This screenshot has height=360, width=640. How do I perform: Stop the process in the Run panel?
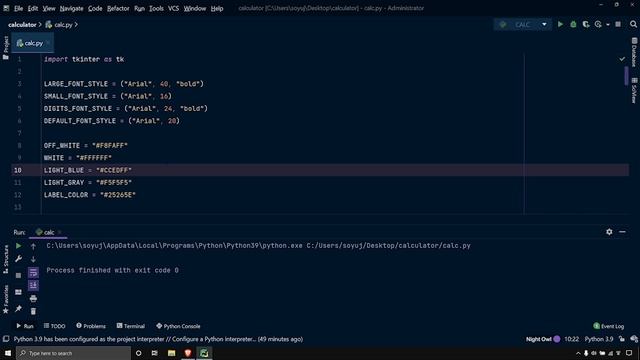coord(18,276)
